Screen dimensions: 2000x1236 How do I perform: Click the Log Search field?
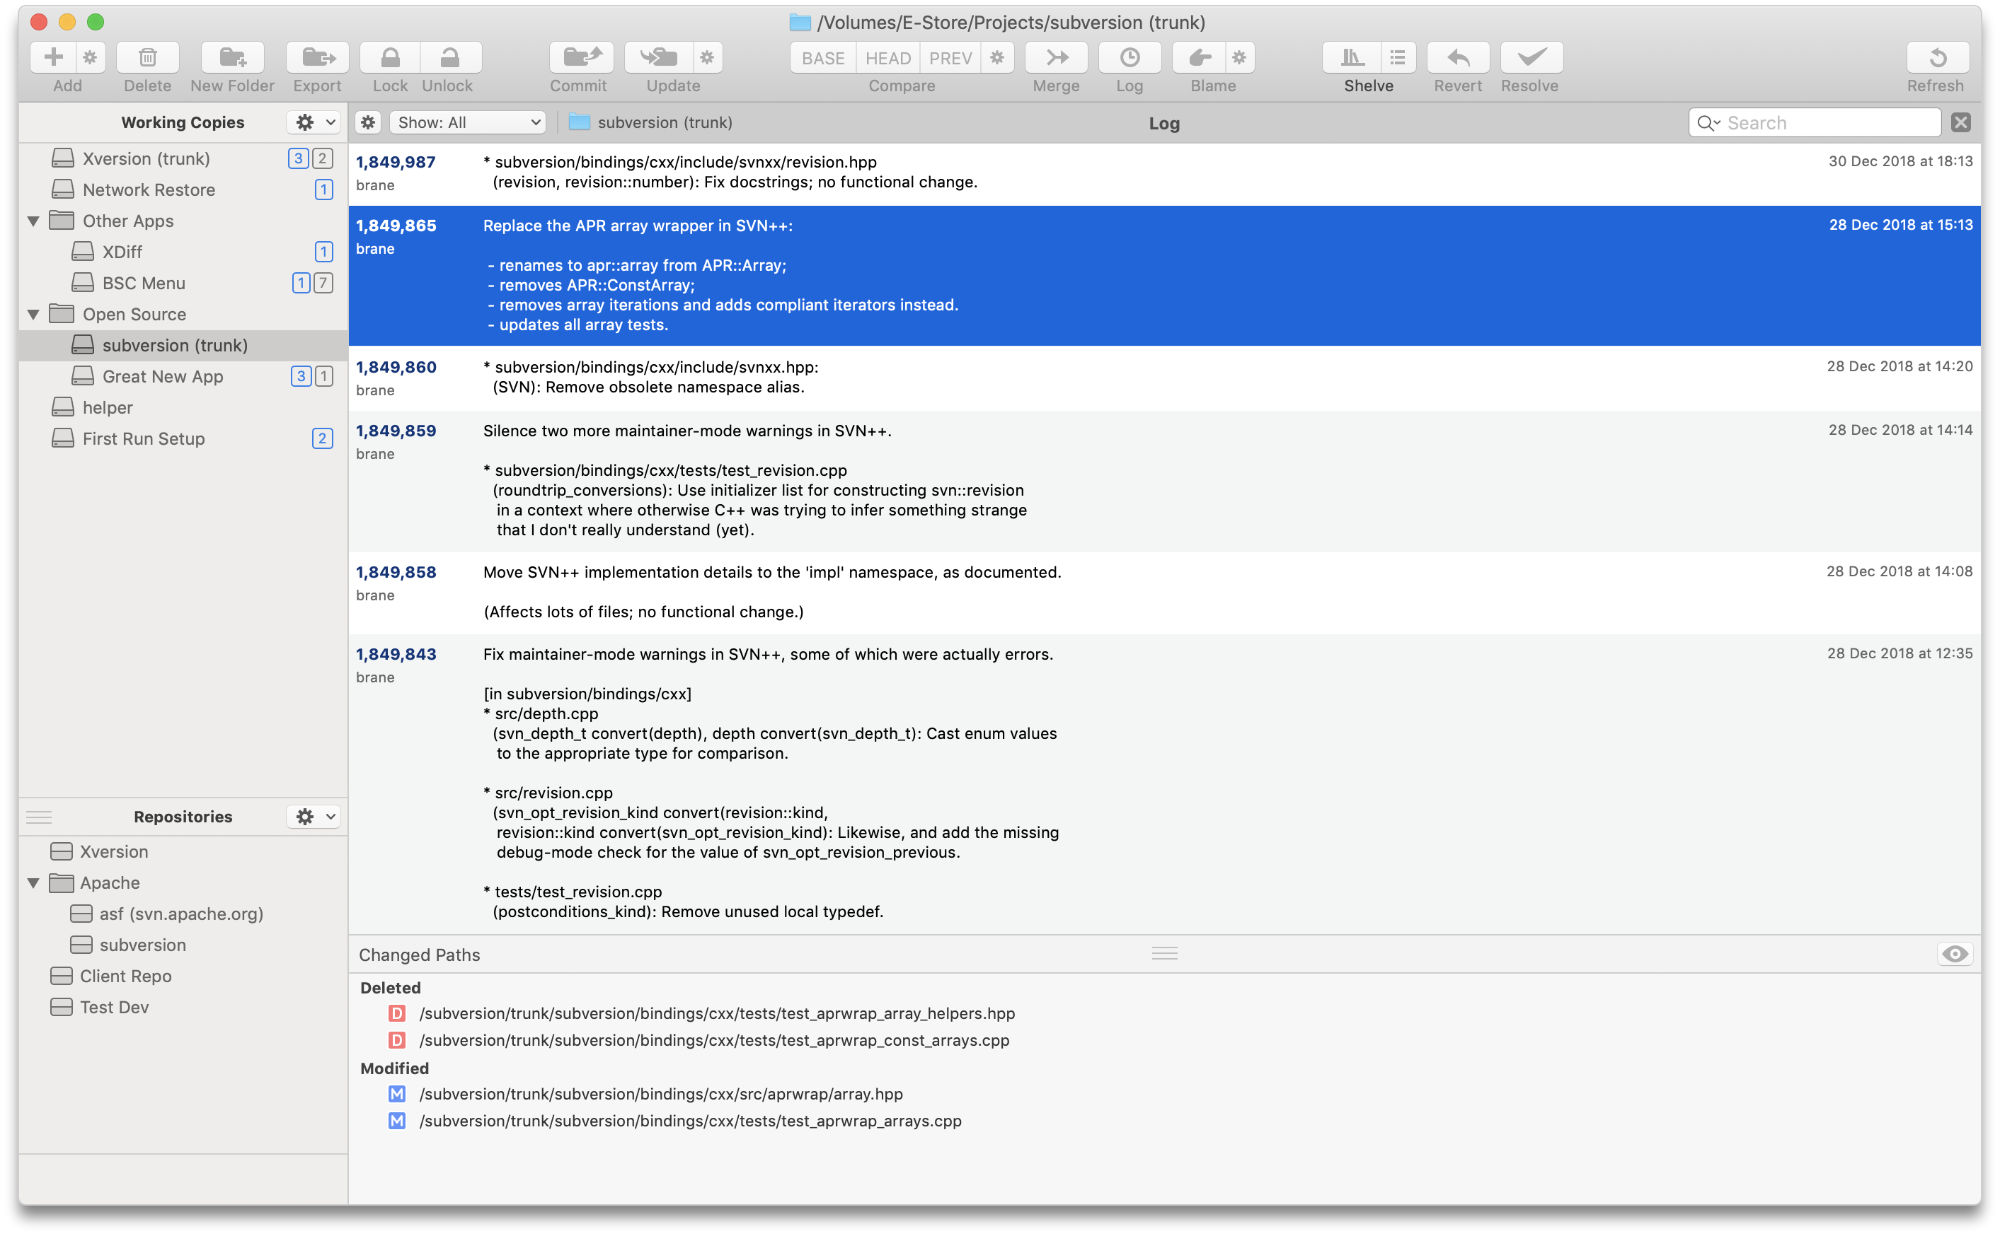coord(1815,122)
